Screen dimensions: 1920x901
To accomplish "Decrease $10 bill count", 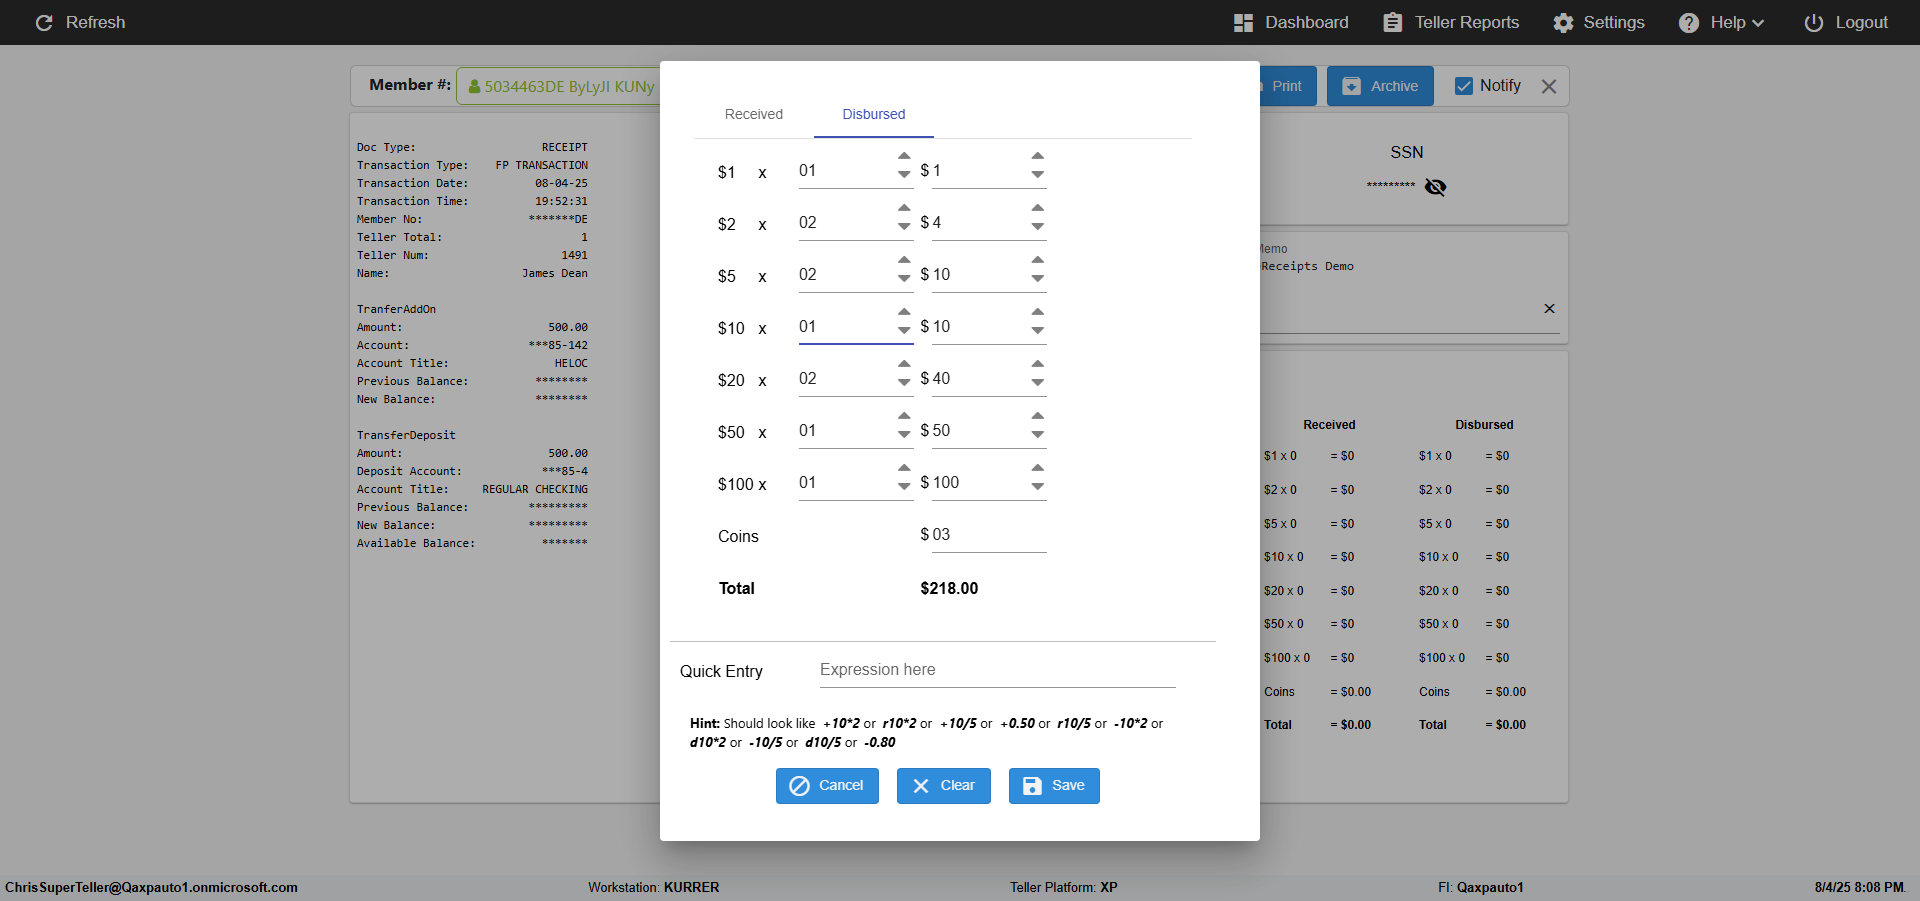I will [904, 330].
